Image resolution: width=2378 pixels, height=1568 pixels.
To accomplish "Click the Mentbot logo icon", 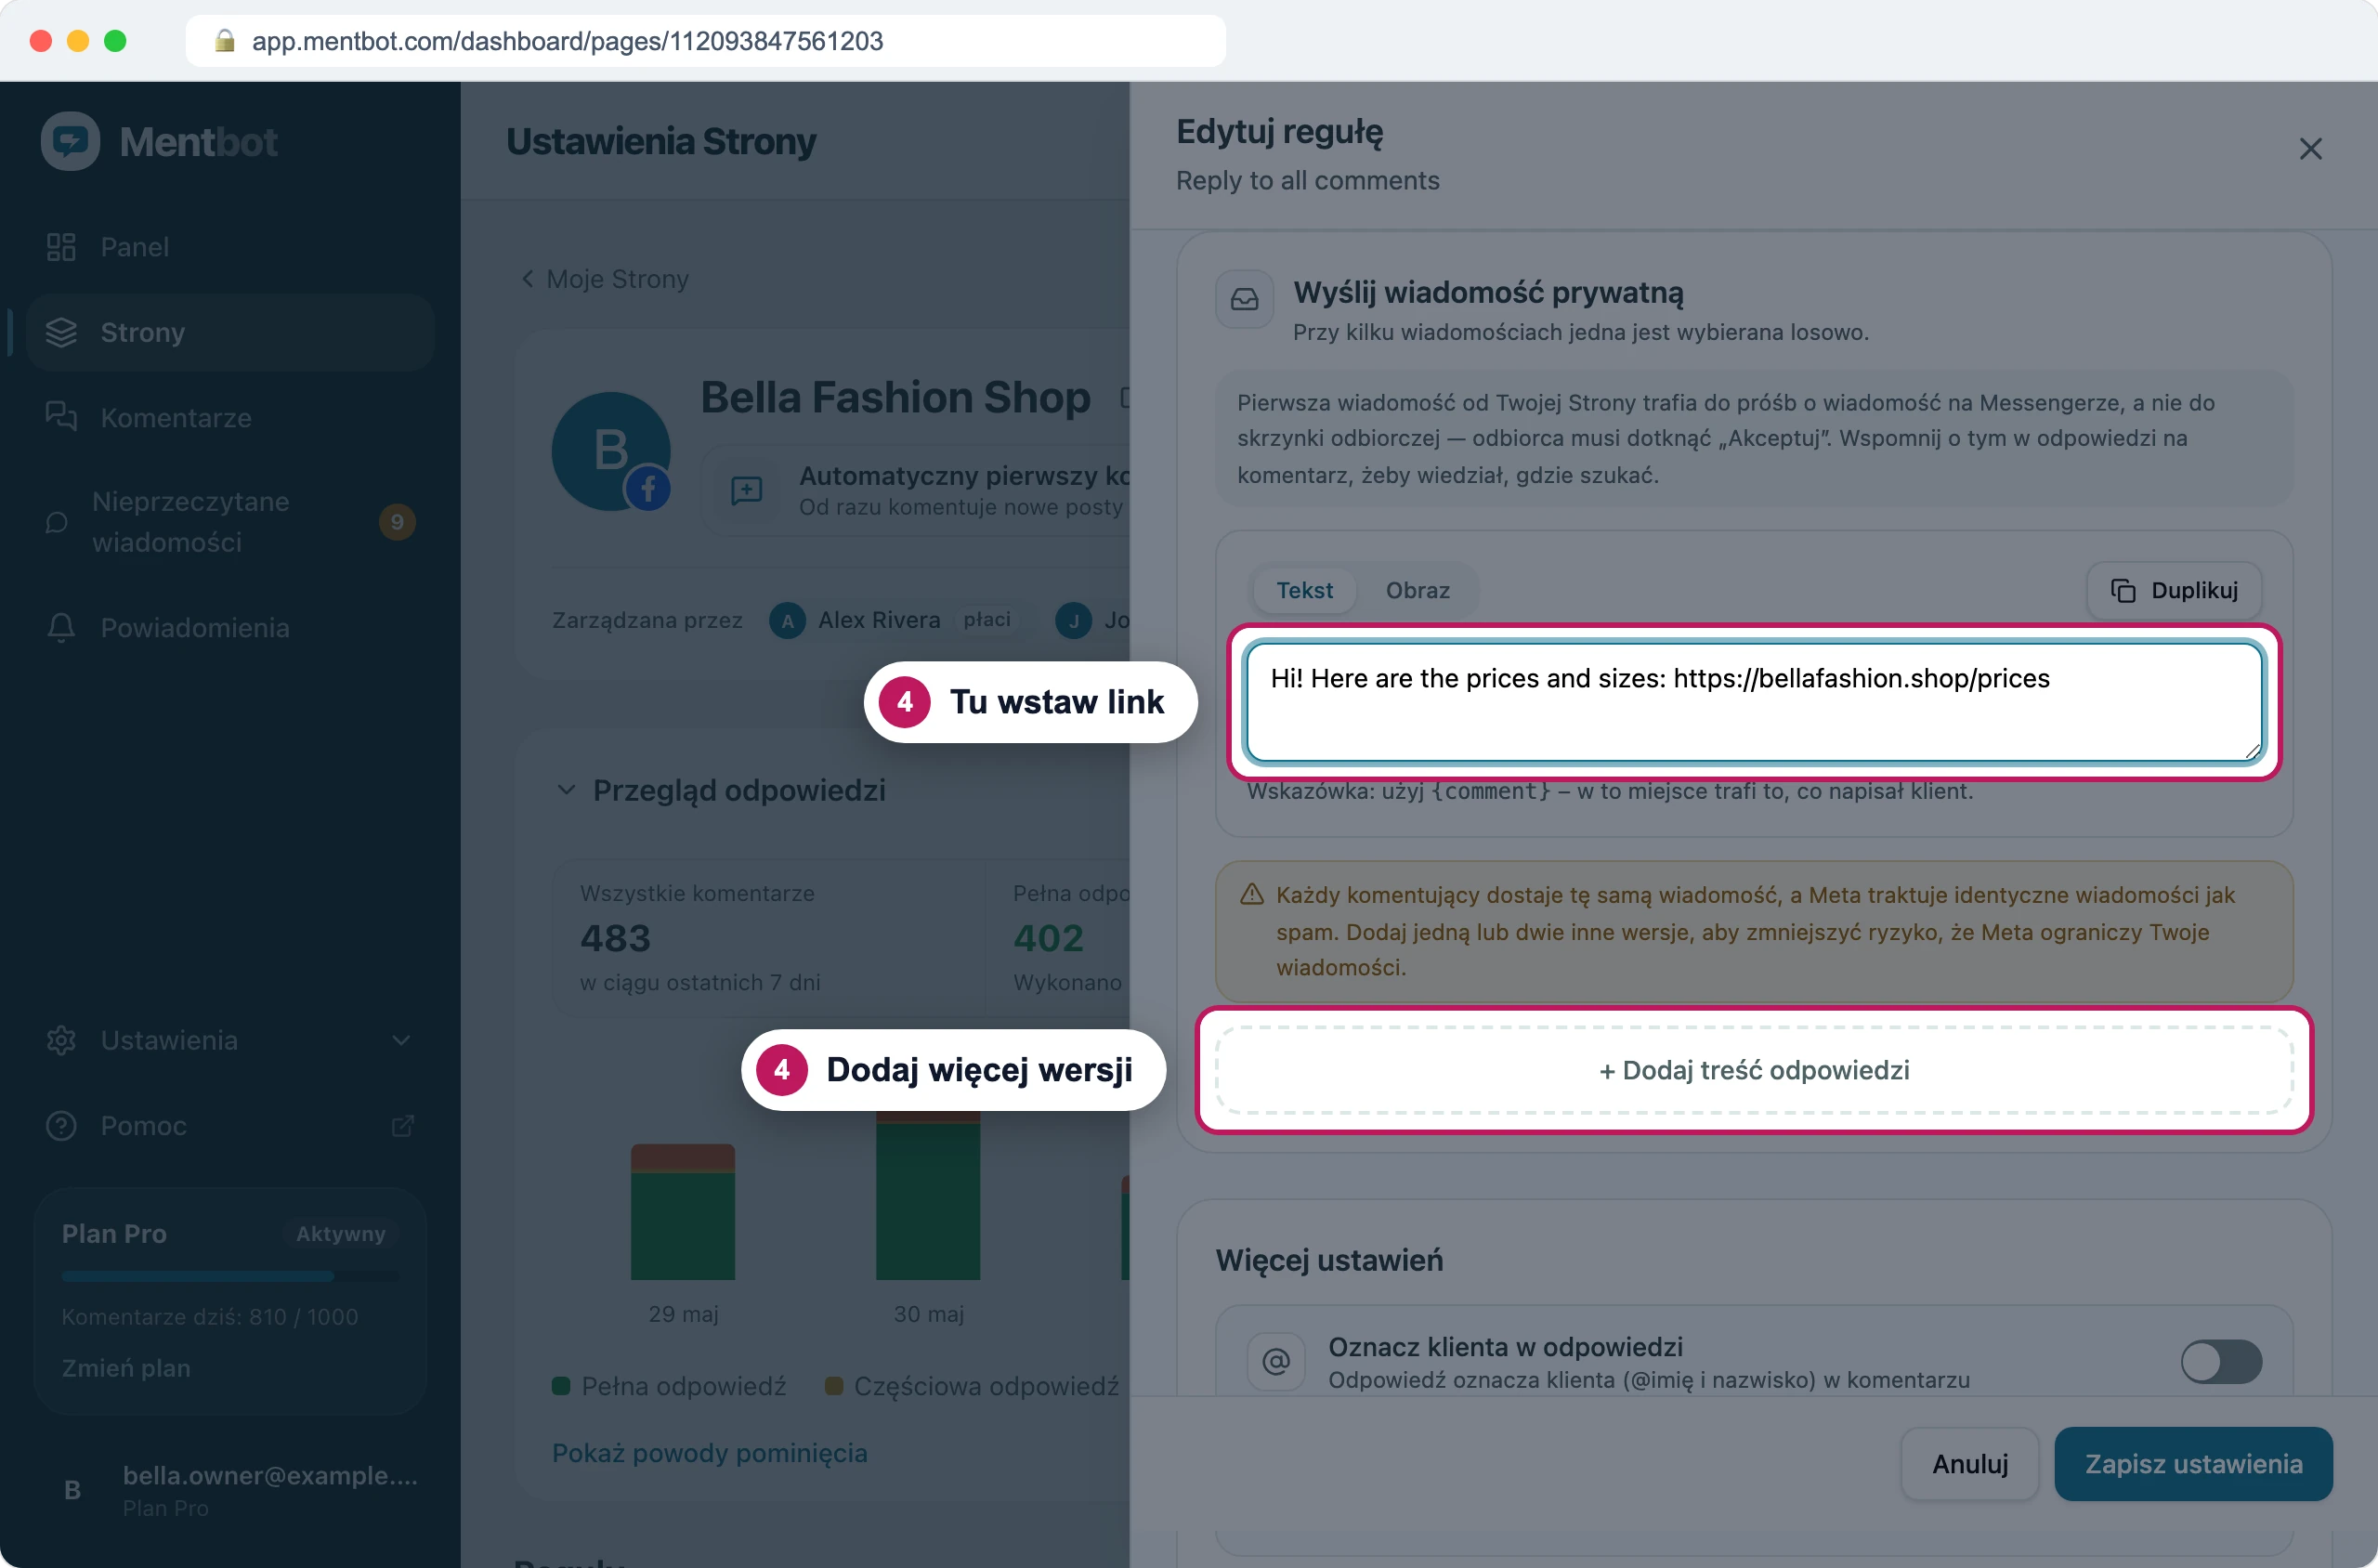I will [70, 141].
